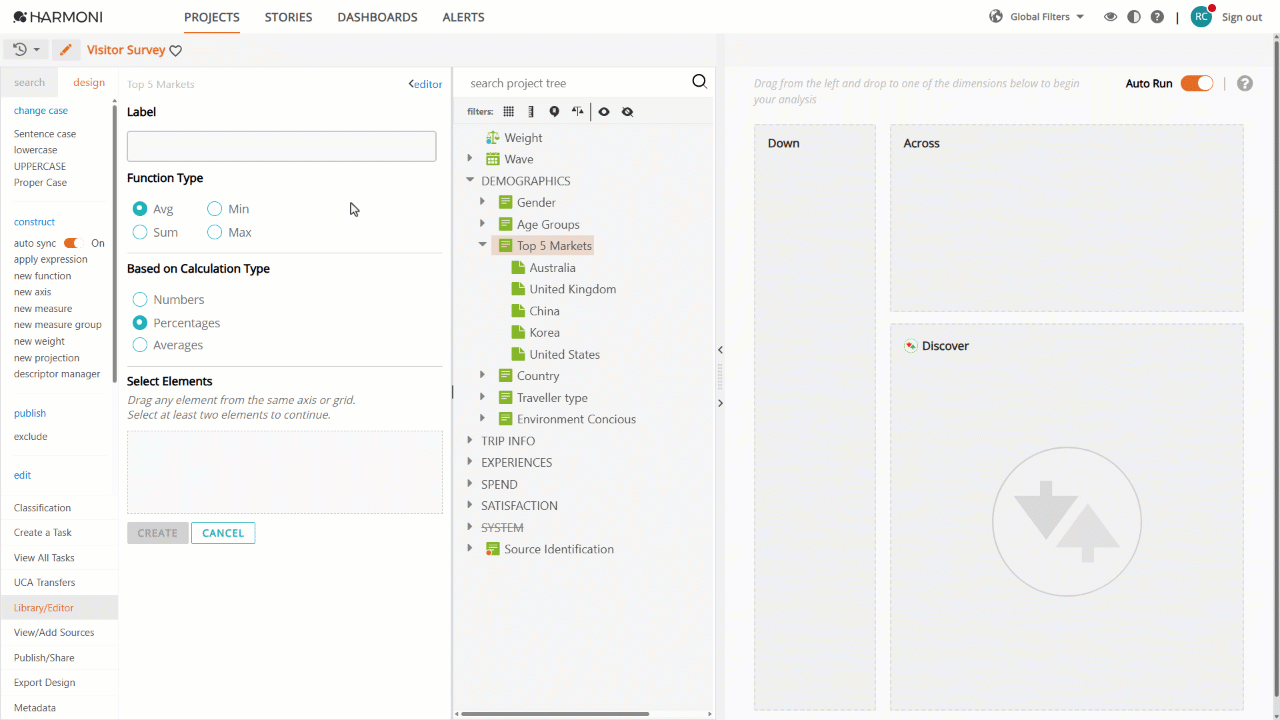1280x720 pixels.
Task: Click Sign out
Action: 1242,17
